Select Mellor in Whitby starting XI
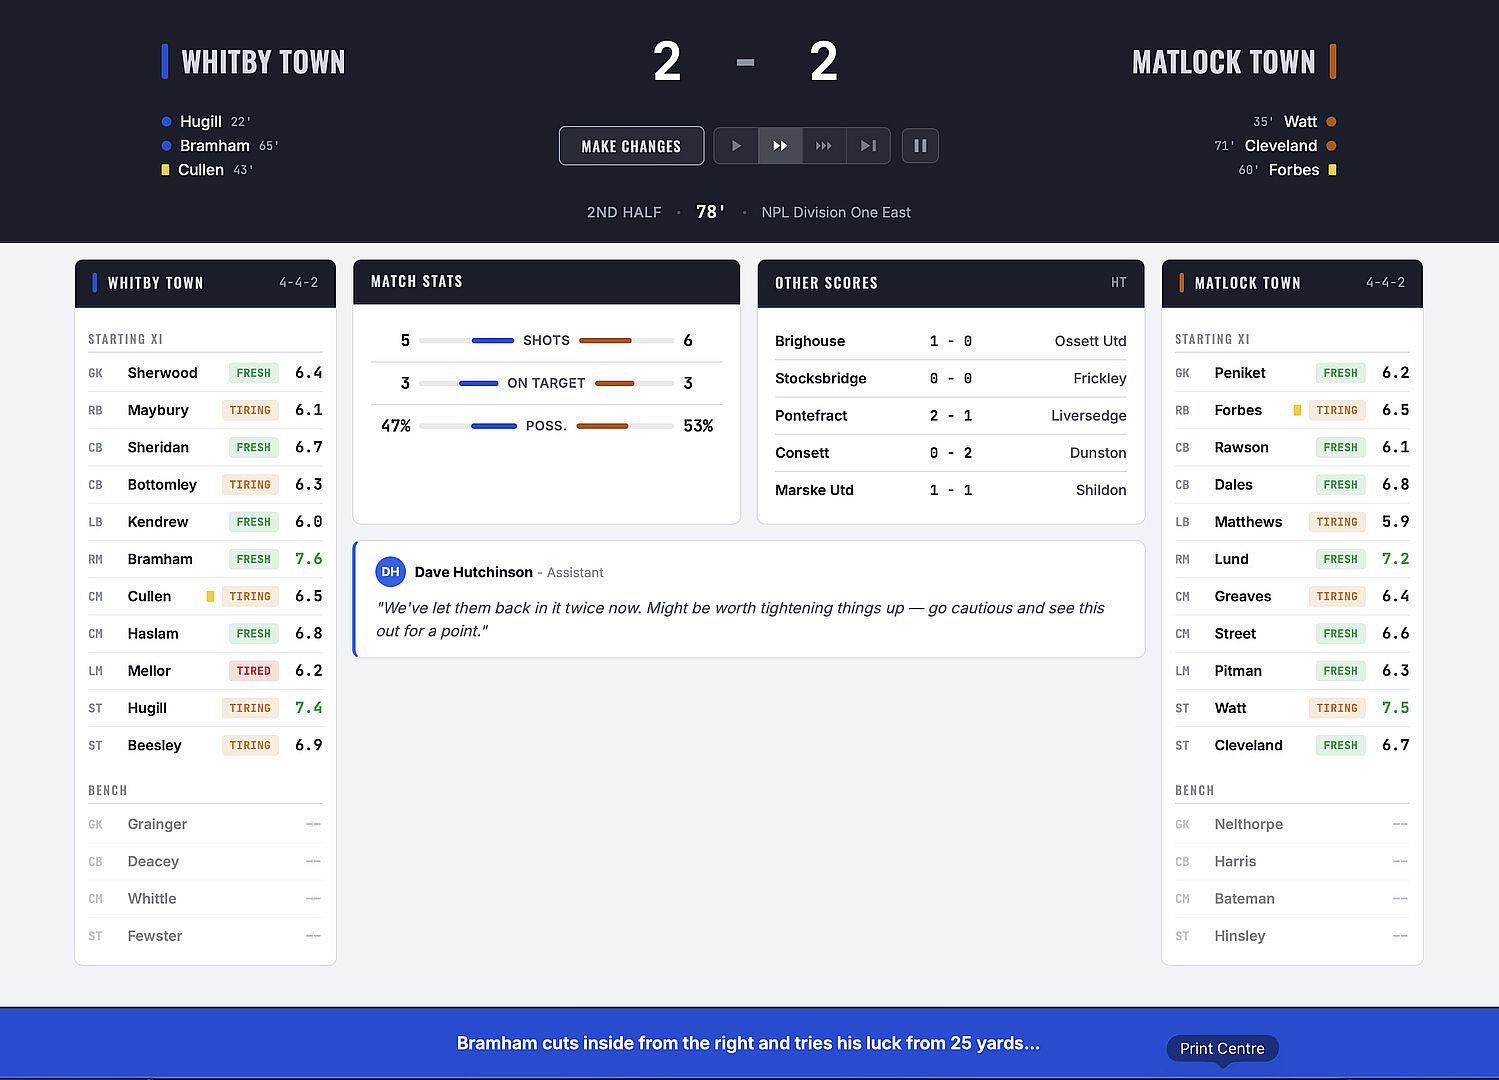The image size is (1499, 1080). (205, 671)
